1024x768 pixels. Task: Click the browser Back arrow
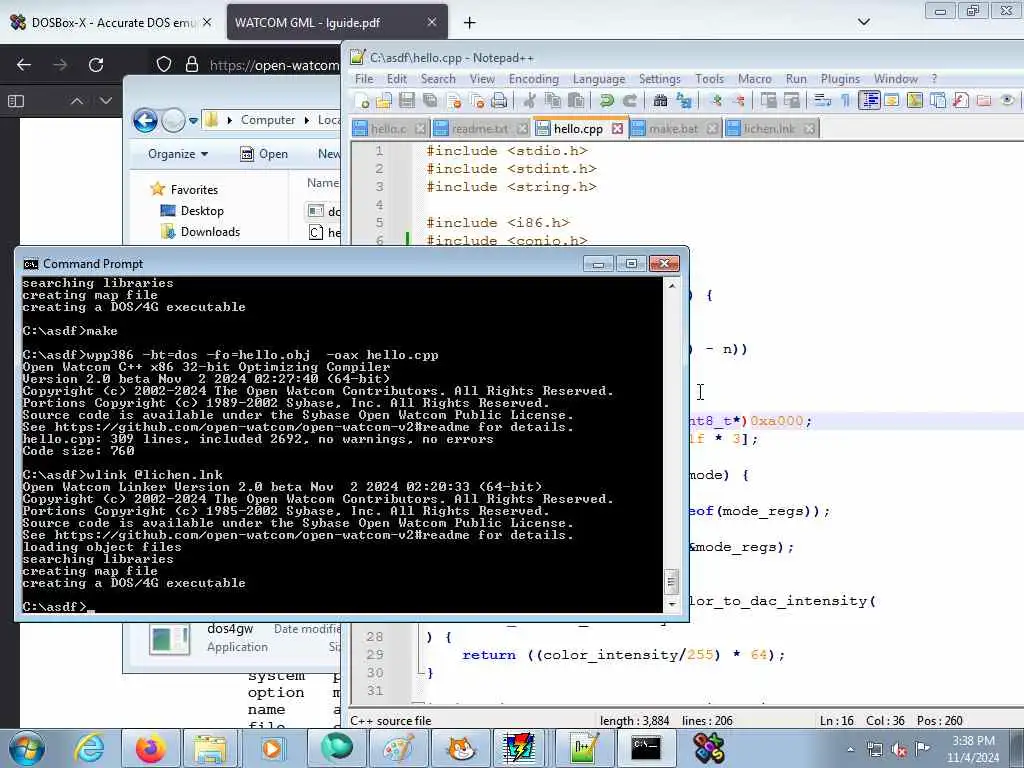click(x=24, y=65)
